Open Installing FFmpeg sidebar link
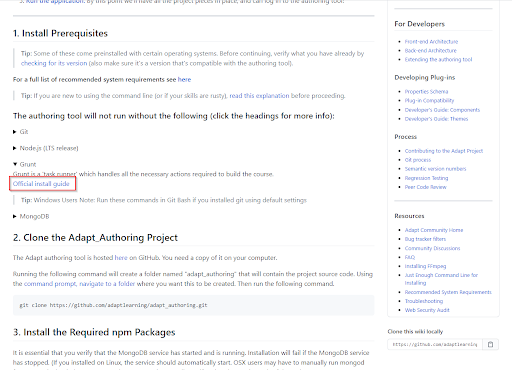Viewport: 512px width, 370px height. coord(425,266)
